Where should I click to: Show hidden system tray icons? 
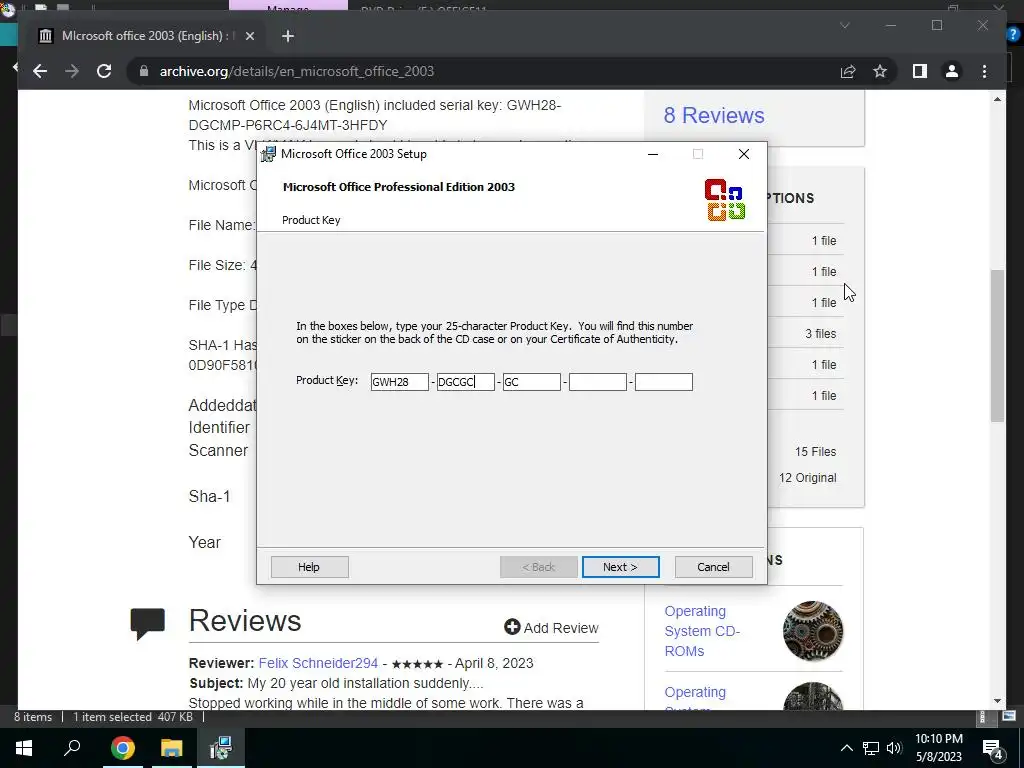click(x=846, y=748)
